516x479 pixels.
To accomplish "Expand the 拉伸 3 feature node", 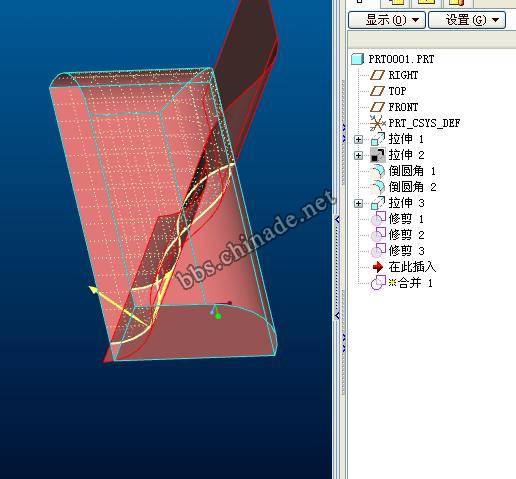I will (x=358, y=203).
